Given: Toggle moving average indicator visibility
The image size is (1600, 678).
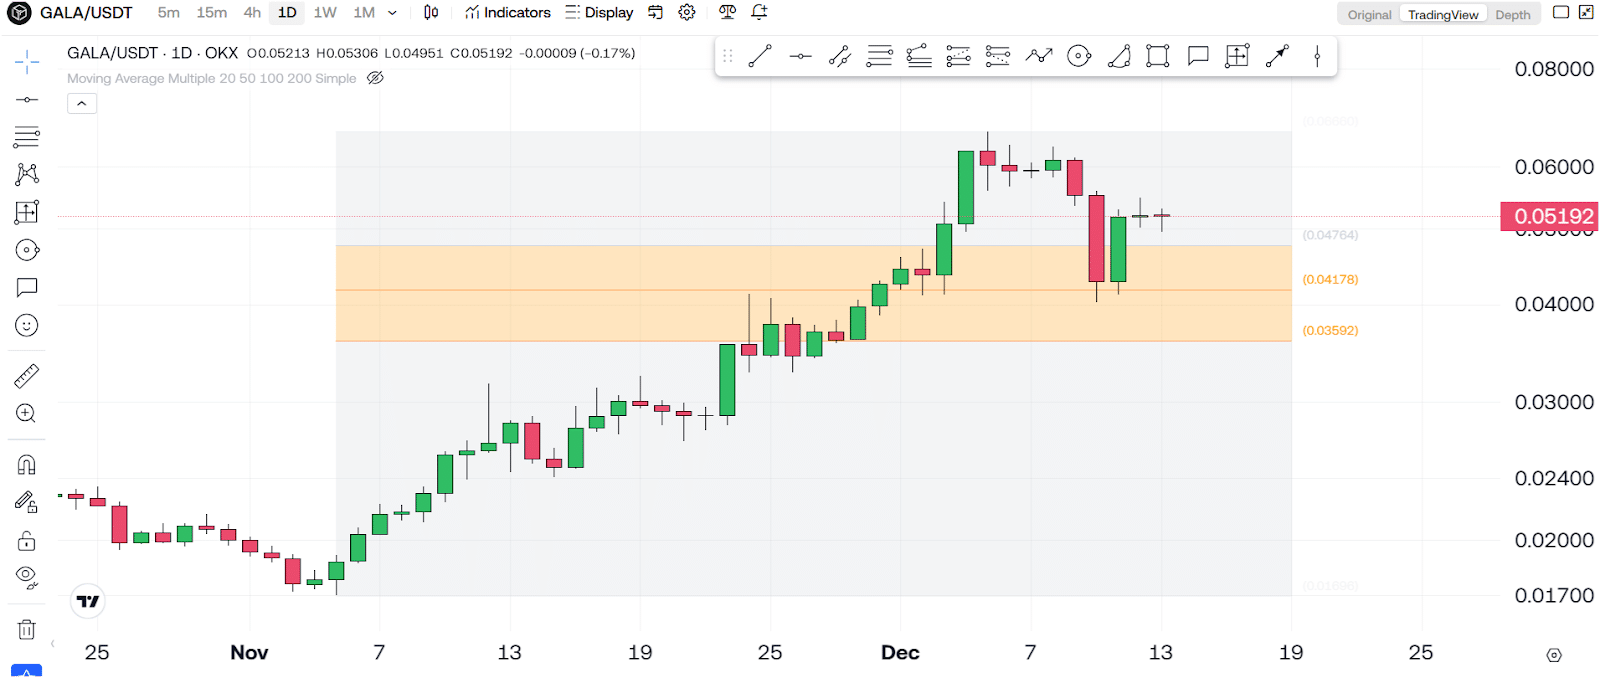Looking at the screenshot, I should point(375,78).
